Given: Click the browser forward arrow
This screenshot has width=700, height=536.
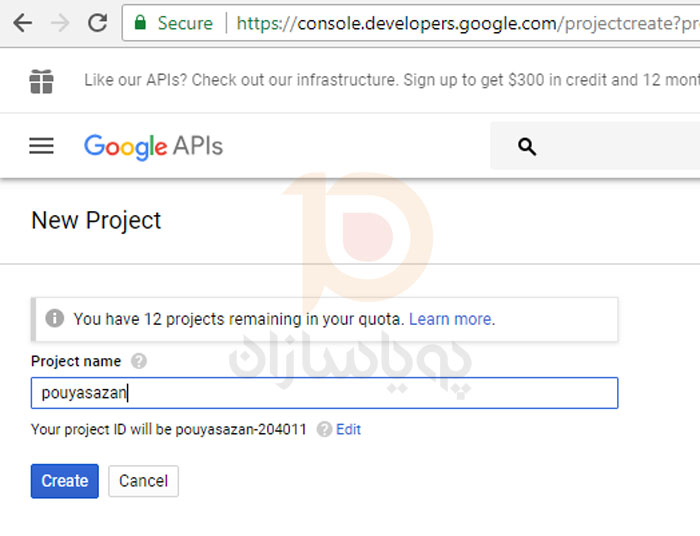Looking at the screenshot, I should [x=59, y=22].
